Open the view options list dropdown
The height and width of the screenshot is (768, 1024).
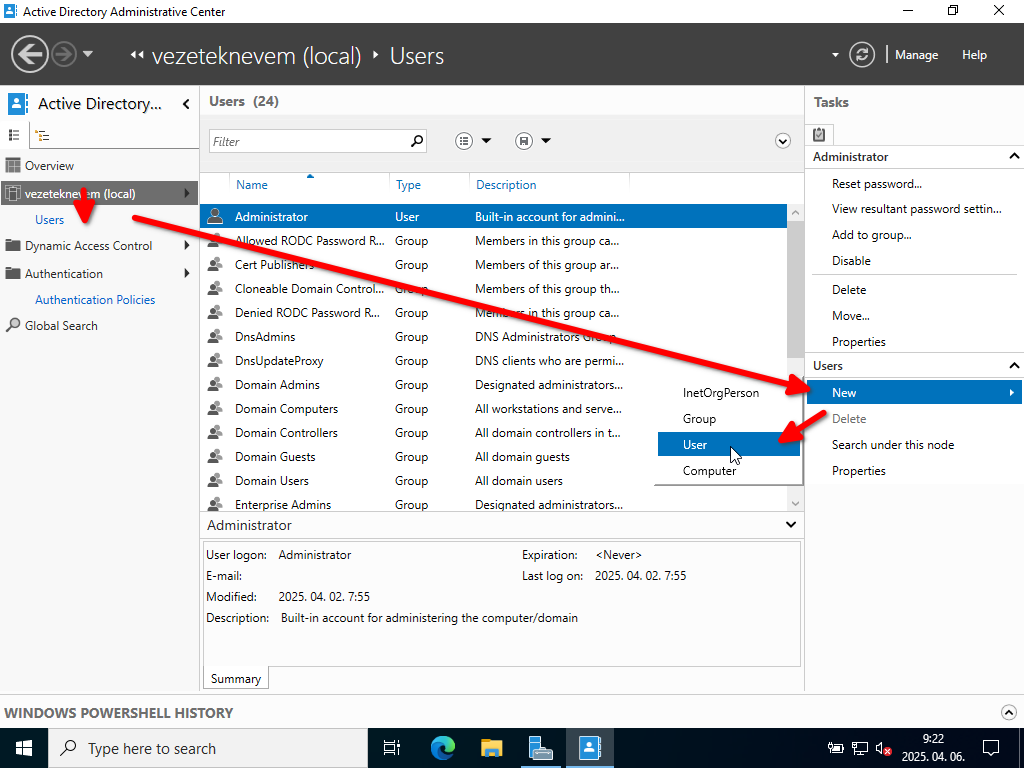pos(474,141)
